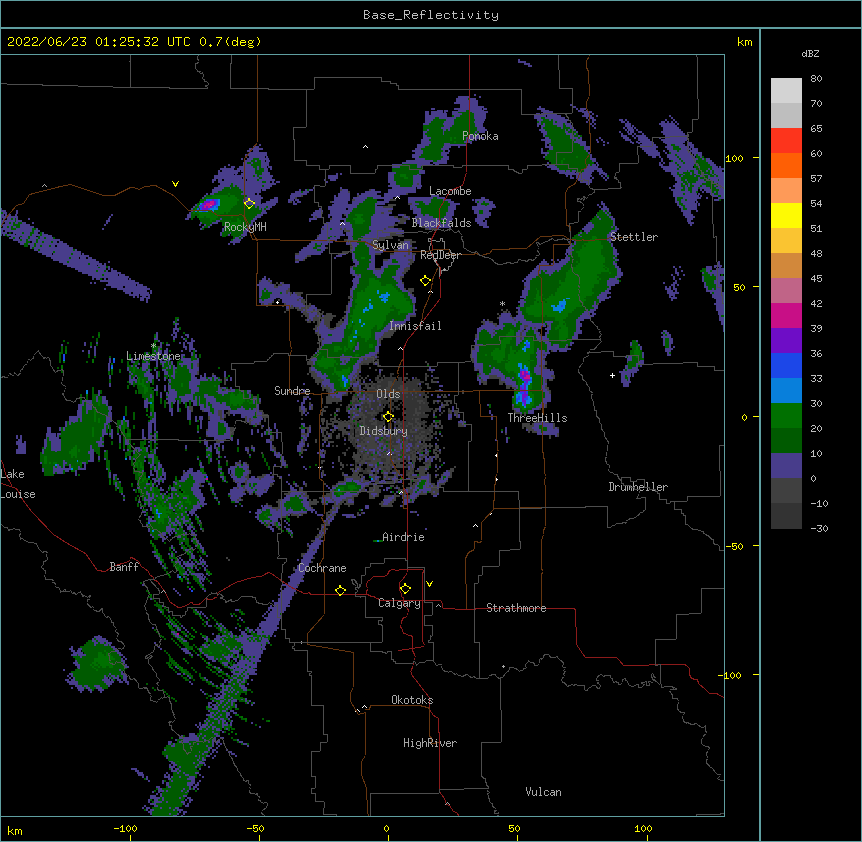Click the asterisk marker southwest of Stettler storm
862x842 pixels.
(502, 304)
